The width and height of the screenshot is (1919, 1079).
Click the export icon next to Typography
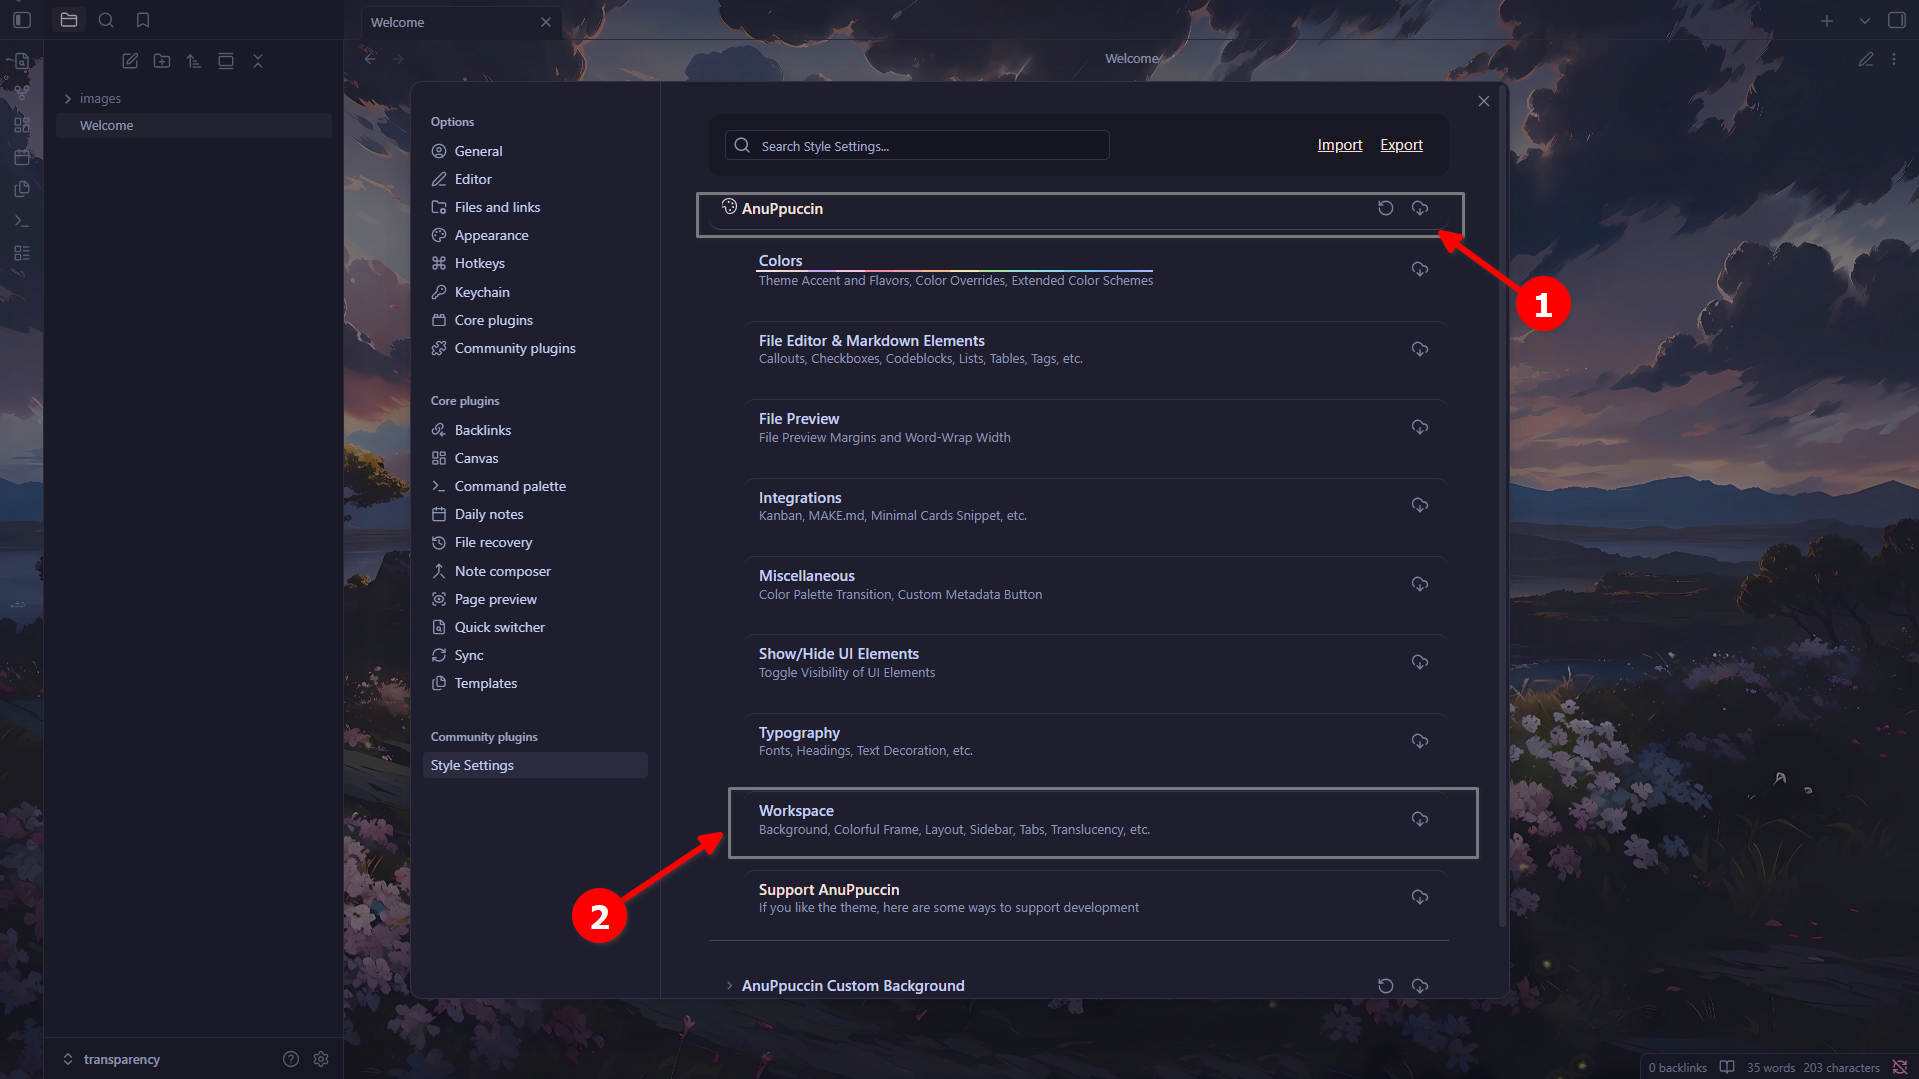coord(1419,741)
